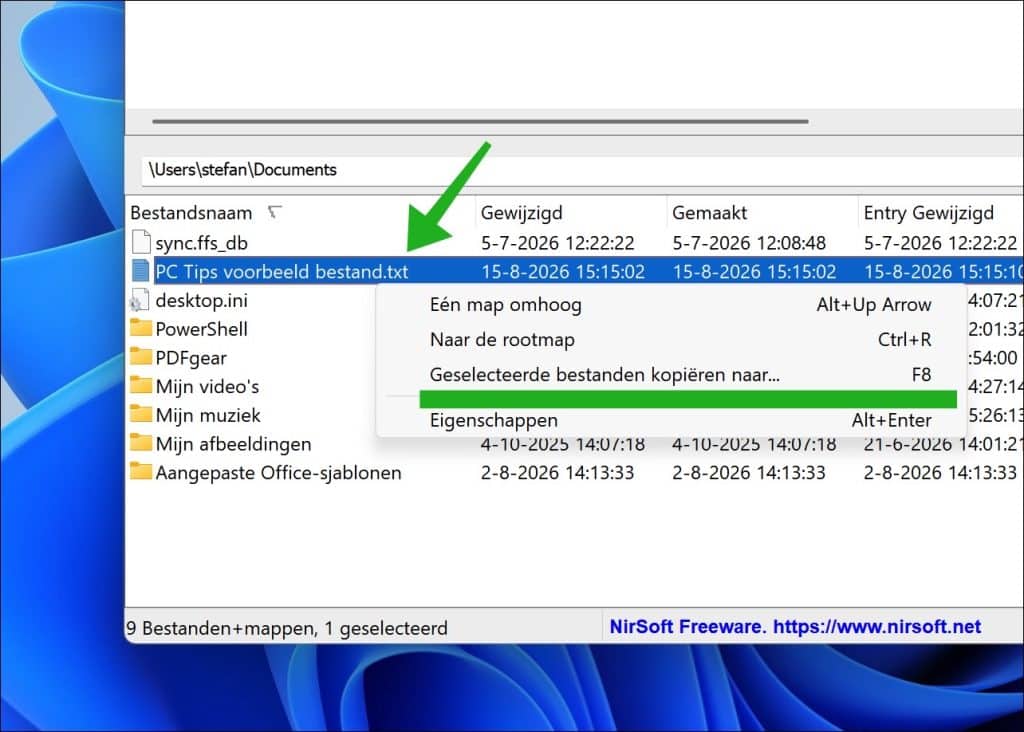Screen dimensions: 1024x732
Task: Open the NirSoft Freeware website link
Action: (795, 627)
